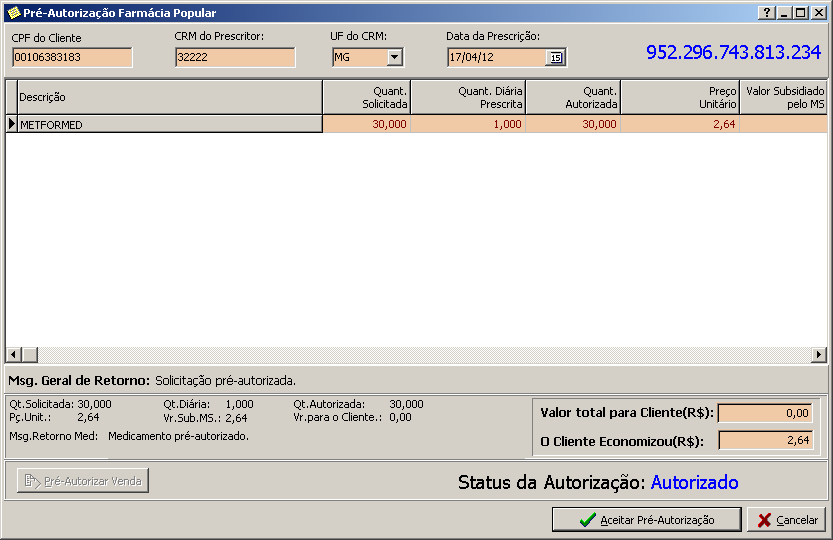Click the O Cliente Economizou value field
The height and width of the screenshot is (540, 833).
(x=766, y=440)
